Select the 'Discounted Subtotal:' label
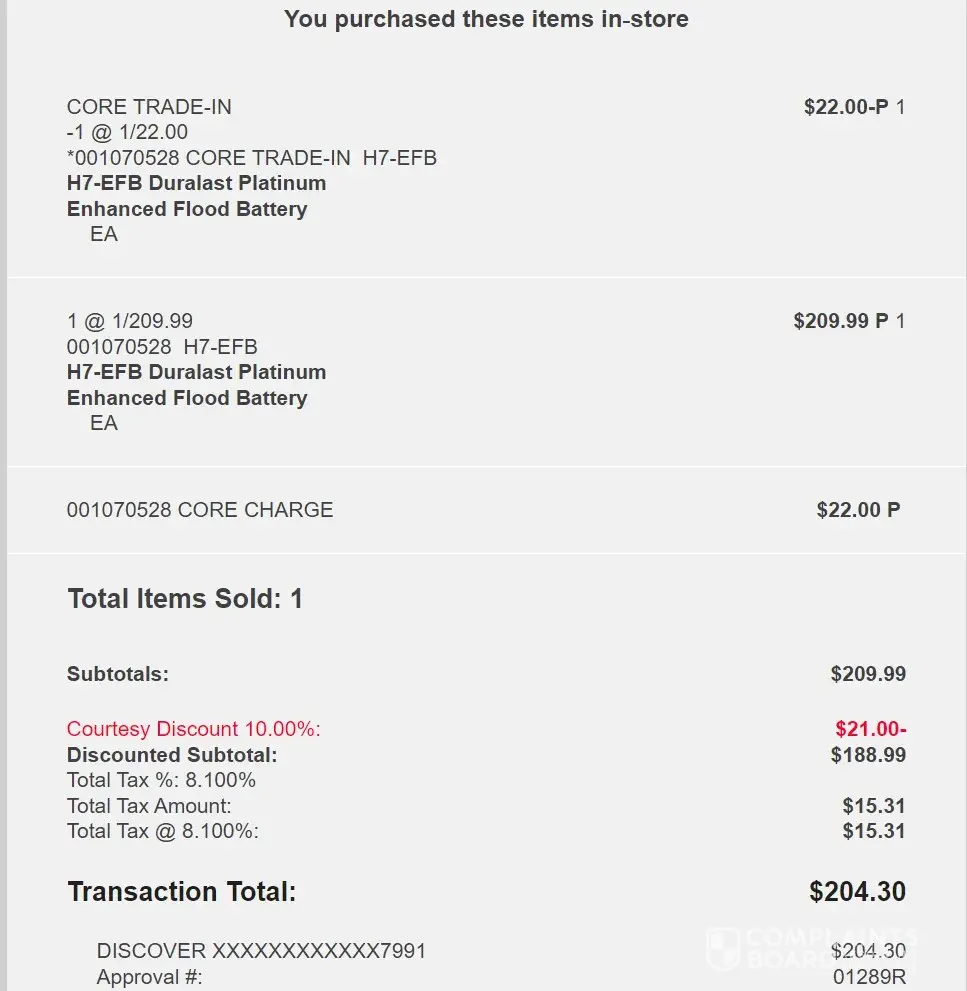 172,755
